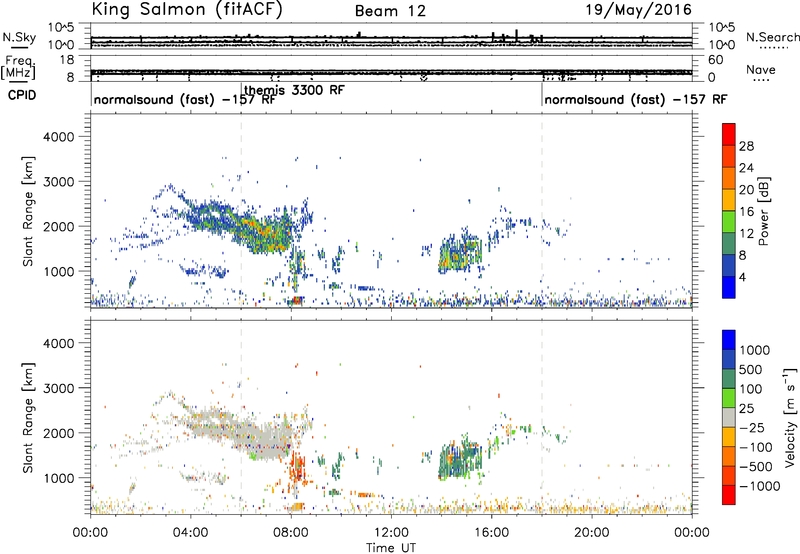Click the 28 tick on Power colorbar
The image size is (800, 554).
point(746,146)
